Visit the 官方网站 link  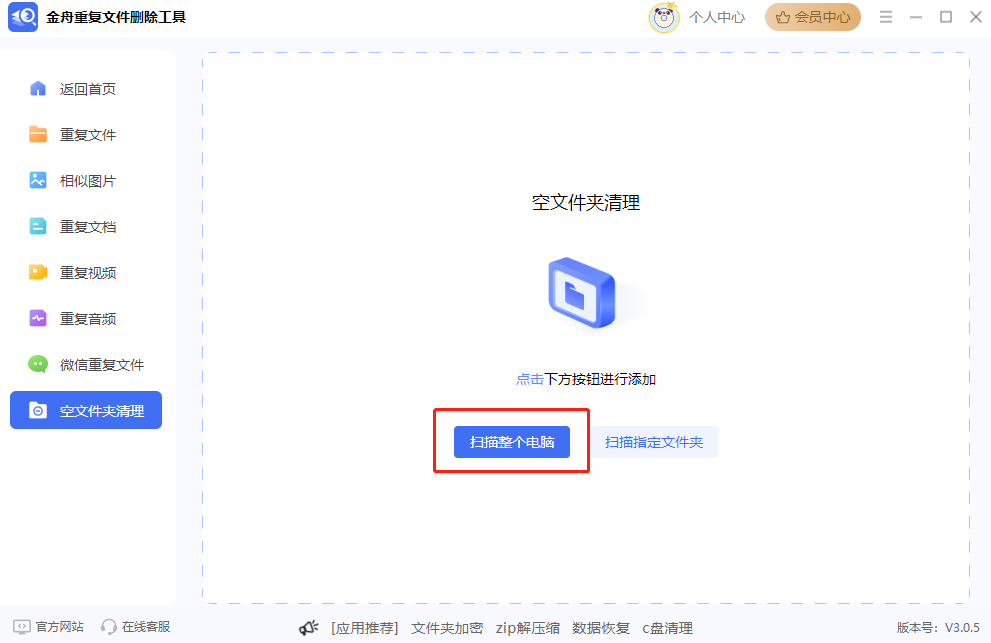pos(59,627)
